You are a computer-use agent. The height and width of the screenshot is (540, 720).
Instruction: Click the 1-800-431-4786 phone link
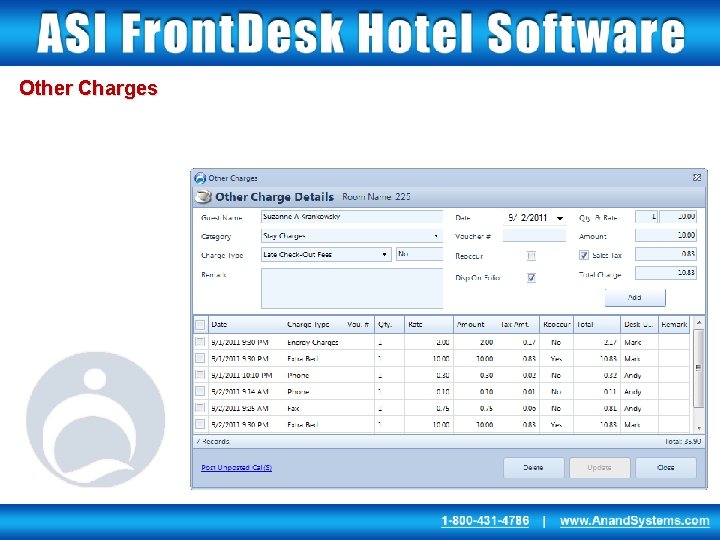485,521
